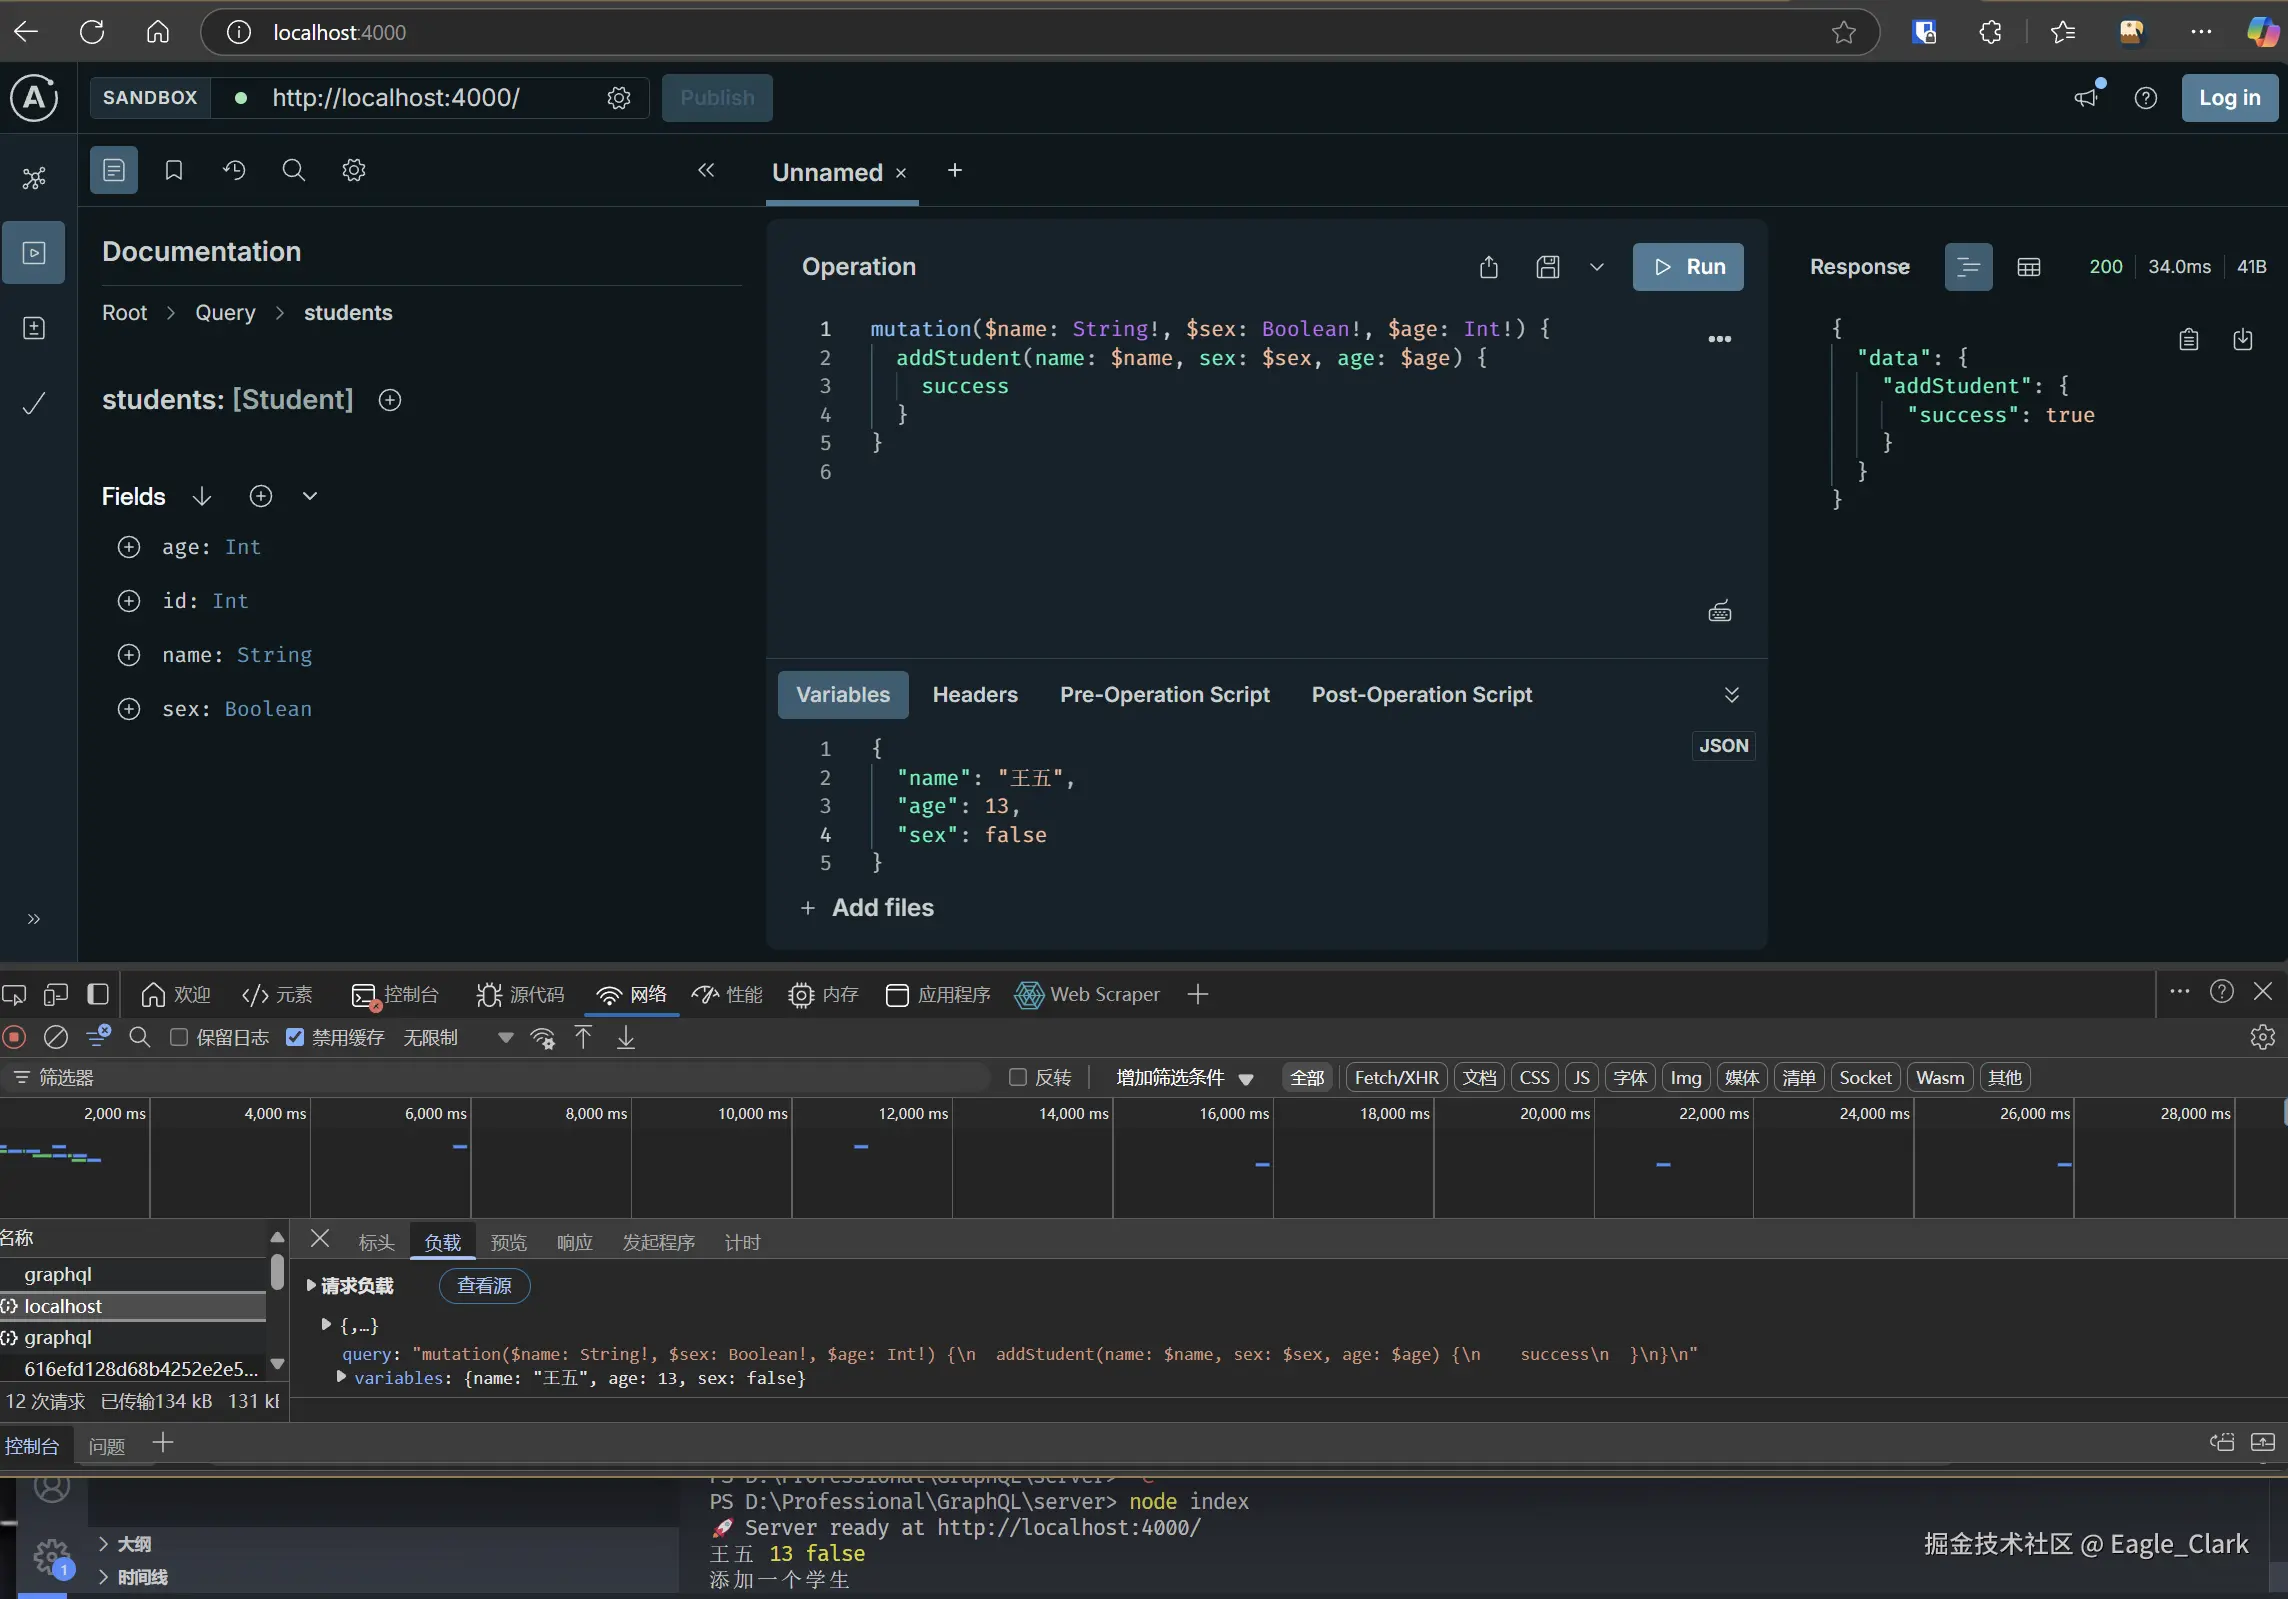Run the mutation operation
The height and width of the screenshot is (1599, 2288).
coord(1688,267)
